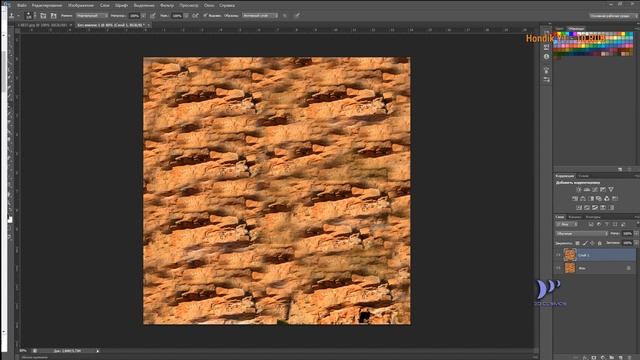Viewport: 640px width, 360px height.
Task: Click the zoom percentage field in status bar
Action: pos(23,351)
